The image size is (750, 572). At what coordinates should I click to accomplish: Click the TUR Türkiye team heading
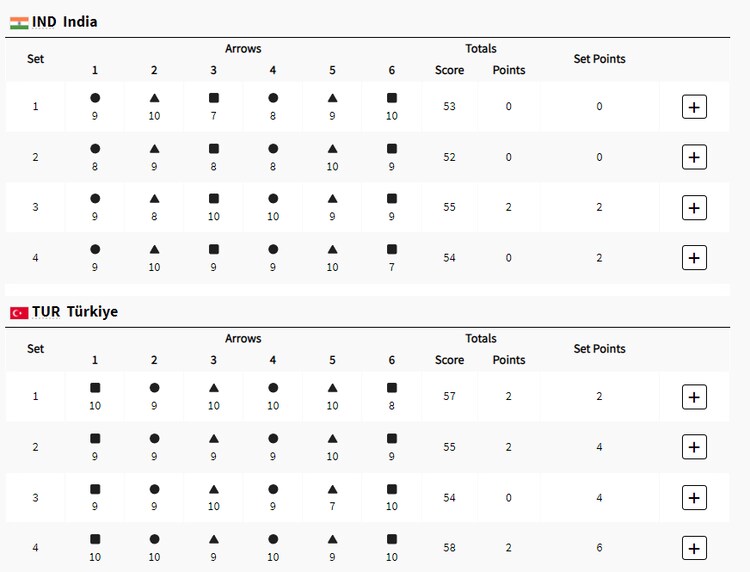click(x=75, y=312)
